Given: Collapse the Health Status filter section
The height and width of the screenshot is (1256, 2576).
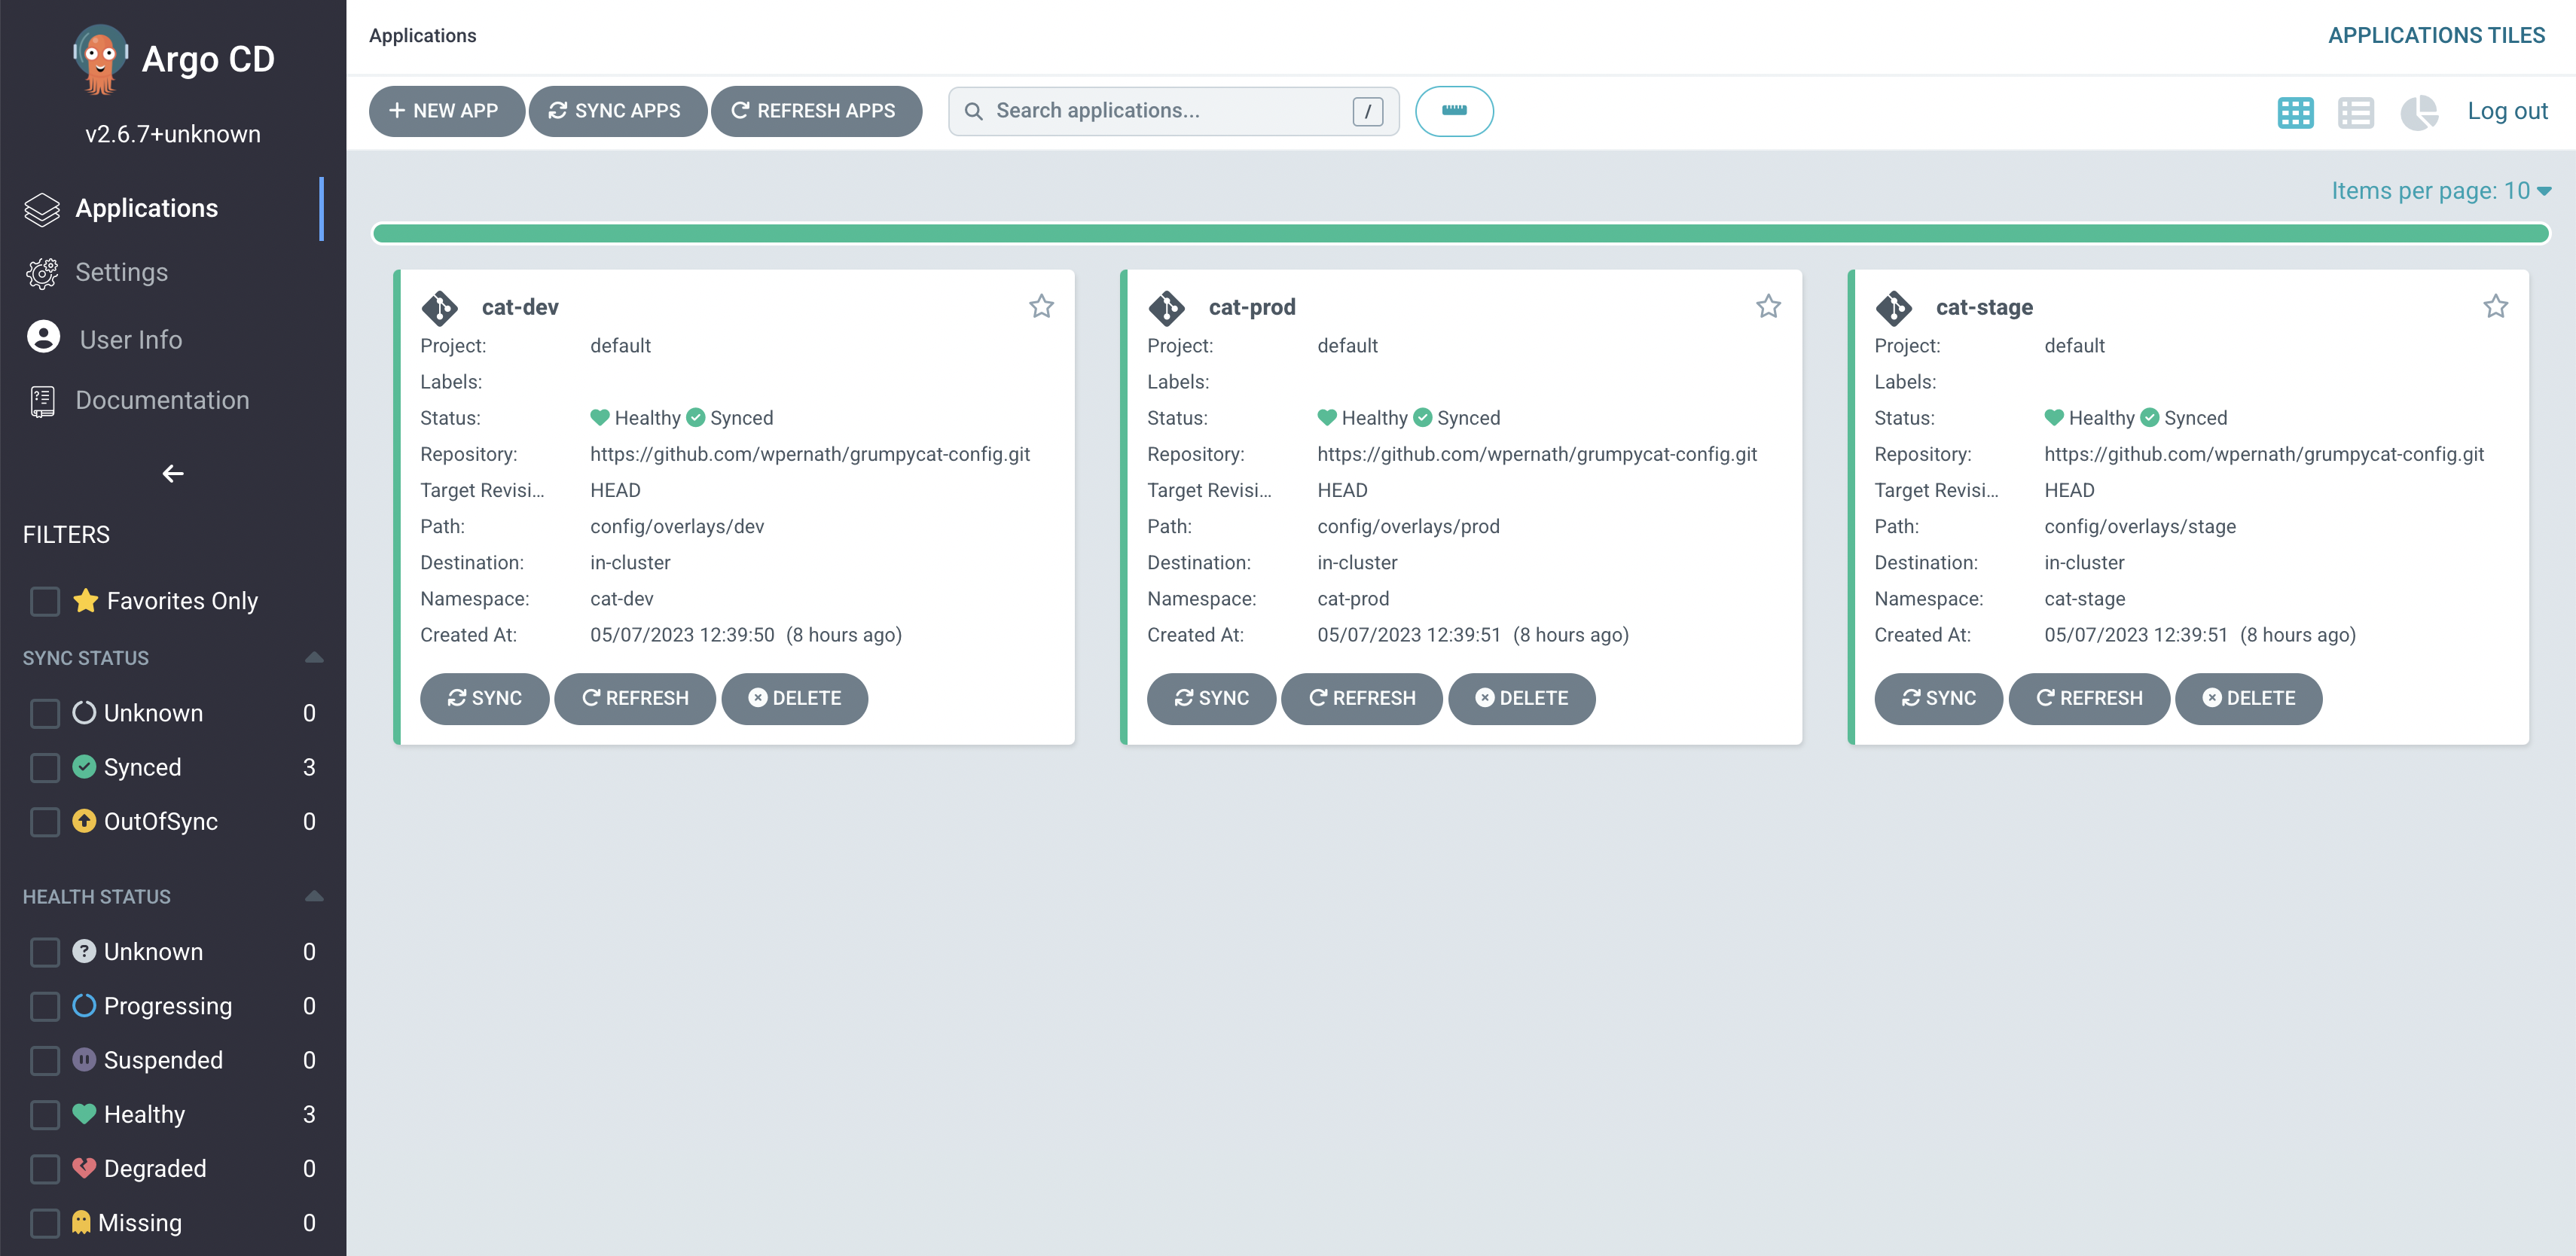Looking at the screenshot, I should [x=314, y=896].
